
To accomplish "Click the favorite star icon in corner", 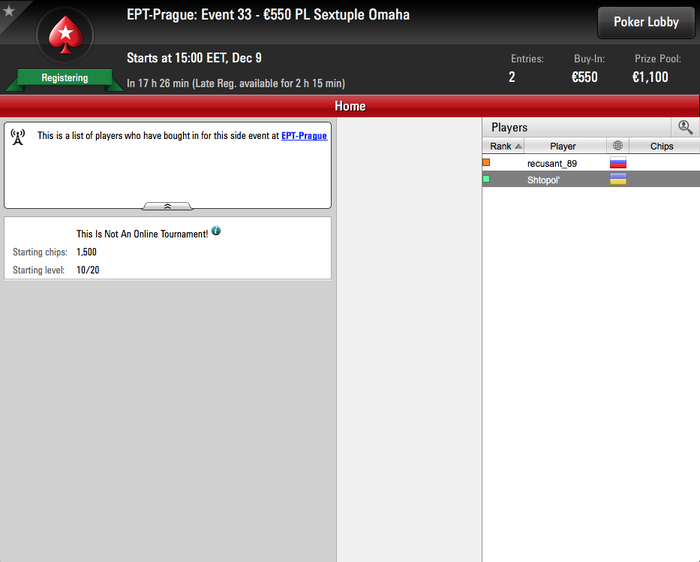I will click(8, 10).
